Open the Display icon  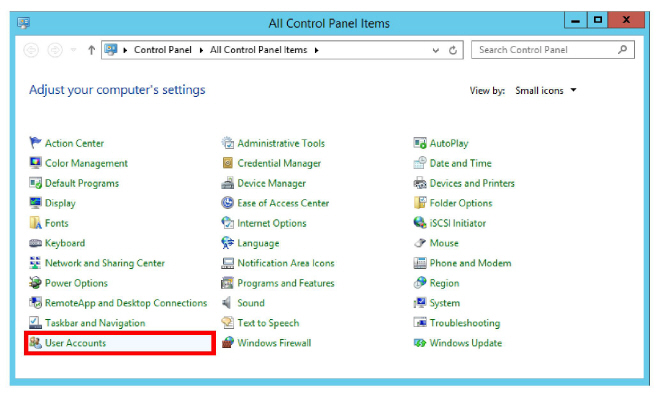click(x=35, y=202)
